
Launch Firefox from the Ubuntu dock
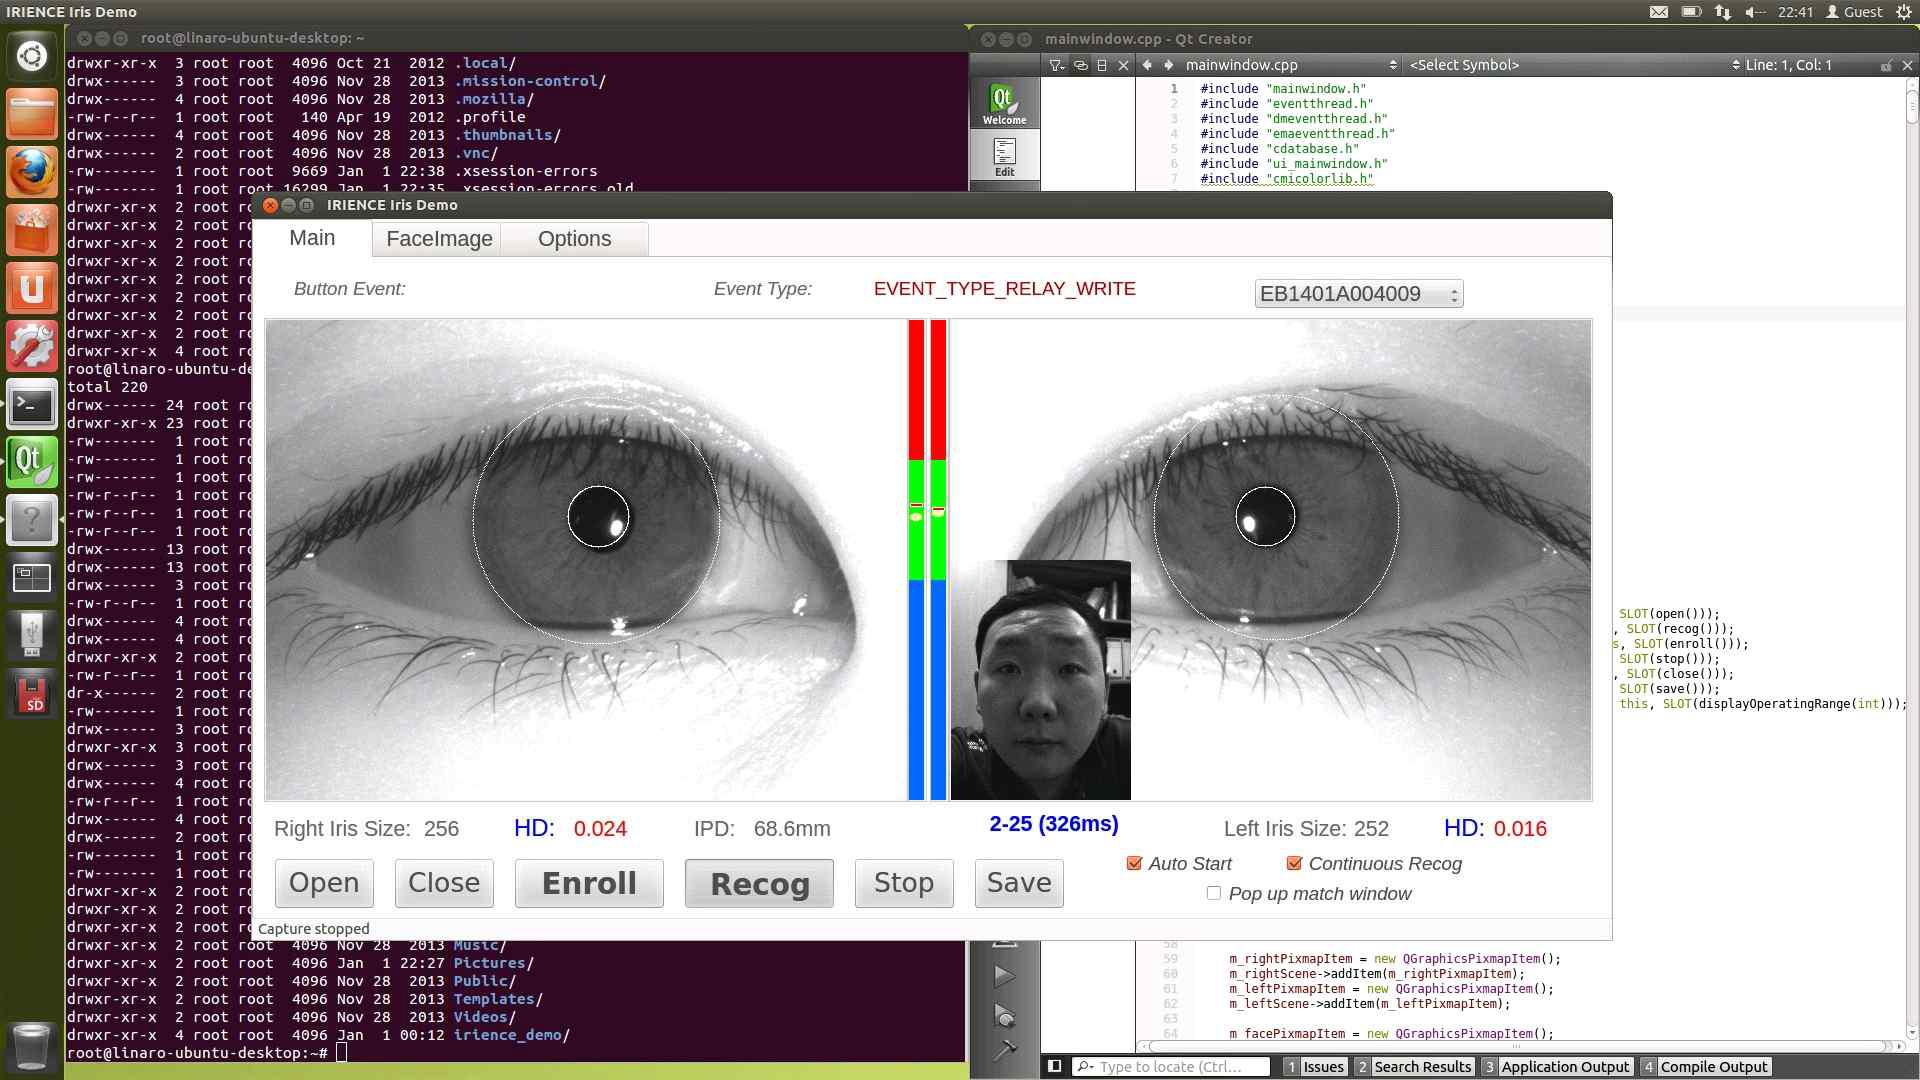[32, 172]
